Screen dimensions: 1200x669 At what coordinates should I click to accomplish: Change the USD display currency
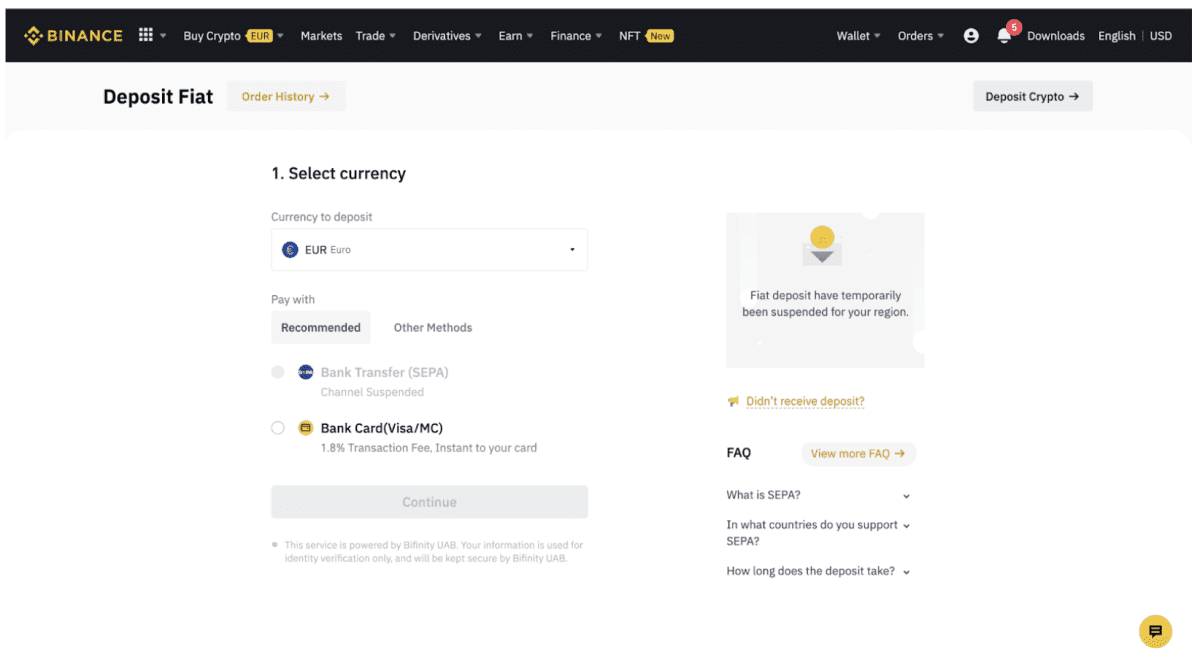pos(1160,35)
